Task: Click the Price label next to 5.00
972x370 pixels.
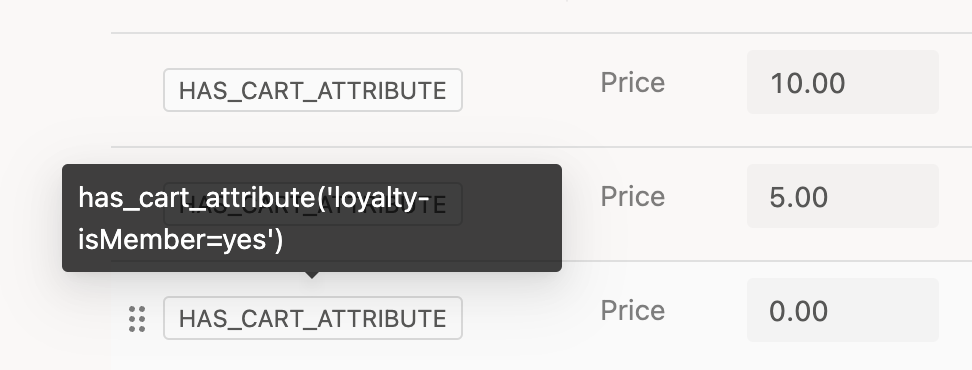Action: coord(632,196)
